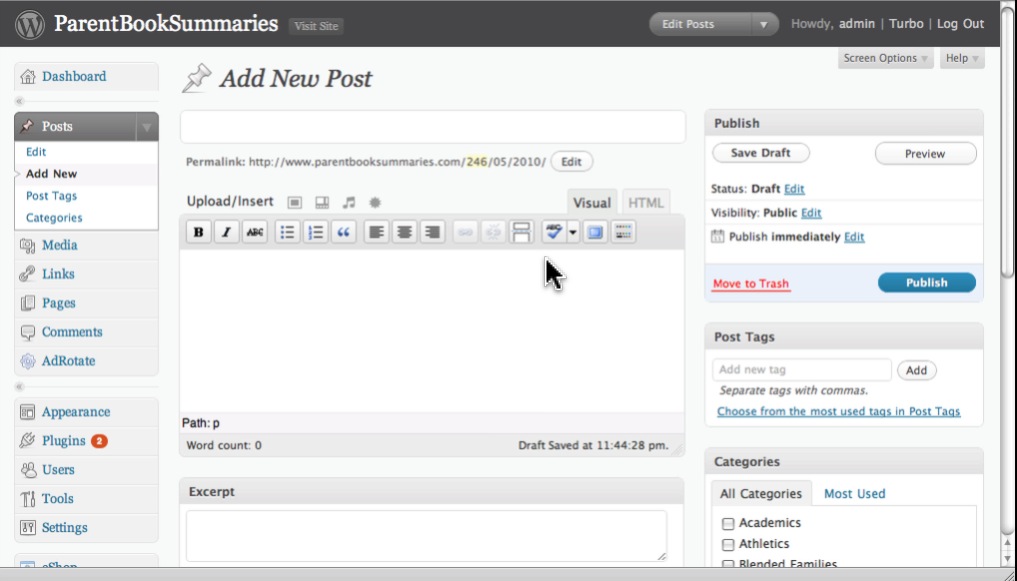Insert an unordered bullet list
This screenshot has width=1017, height=581.
[287, 232]
